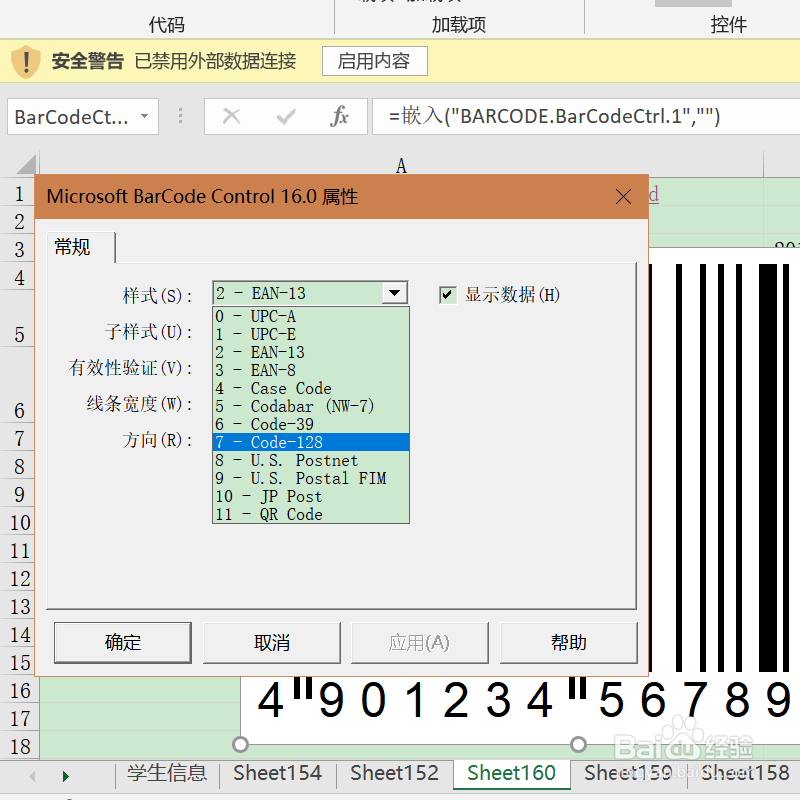
Task: Choose 3 - EAN-8 from style list
Action: (x=311, y=370)
